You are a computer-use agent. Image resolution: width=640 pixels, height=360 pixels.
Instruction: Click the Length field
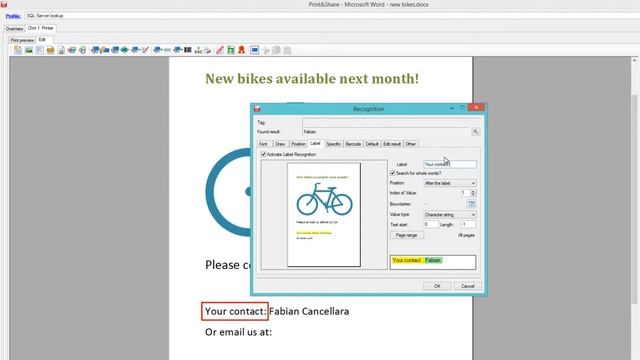click(468, 224)
